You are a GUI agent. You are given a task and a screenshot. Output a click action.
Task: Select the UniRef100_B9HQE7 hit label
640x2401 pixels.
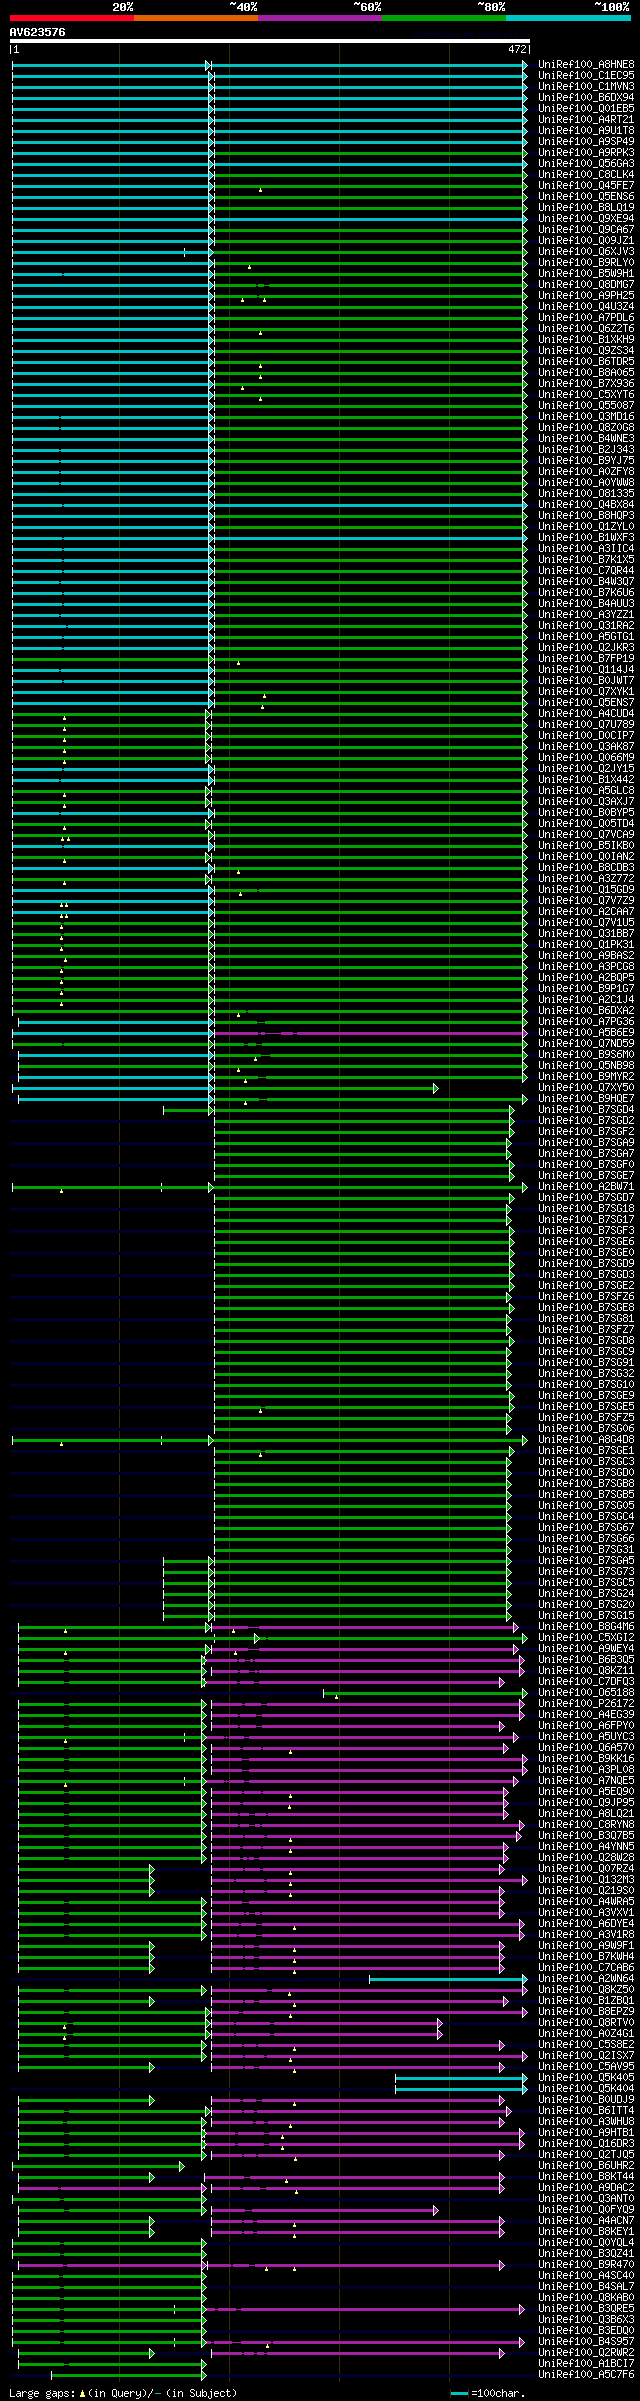point(586,1098)
